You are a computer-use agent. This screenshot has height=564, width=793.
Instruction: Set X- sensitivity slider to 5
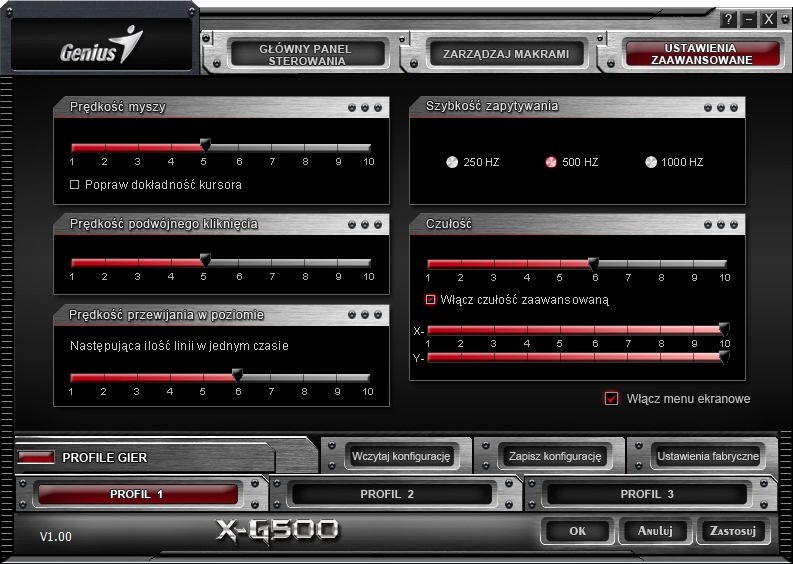tap(560, 331)
